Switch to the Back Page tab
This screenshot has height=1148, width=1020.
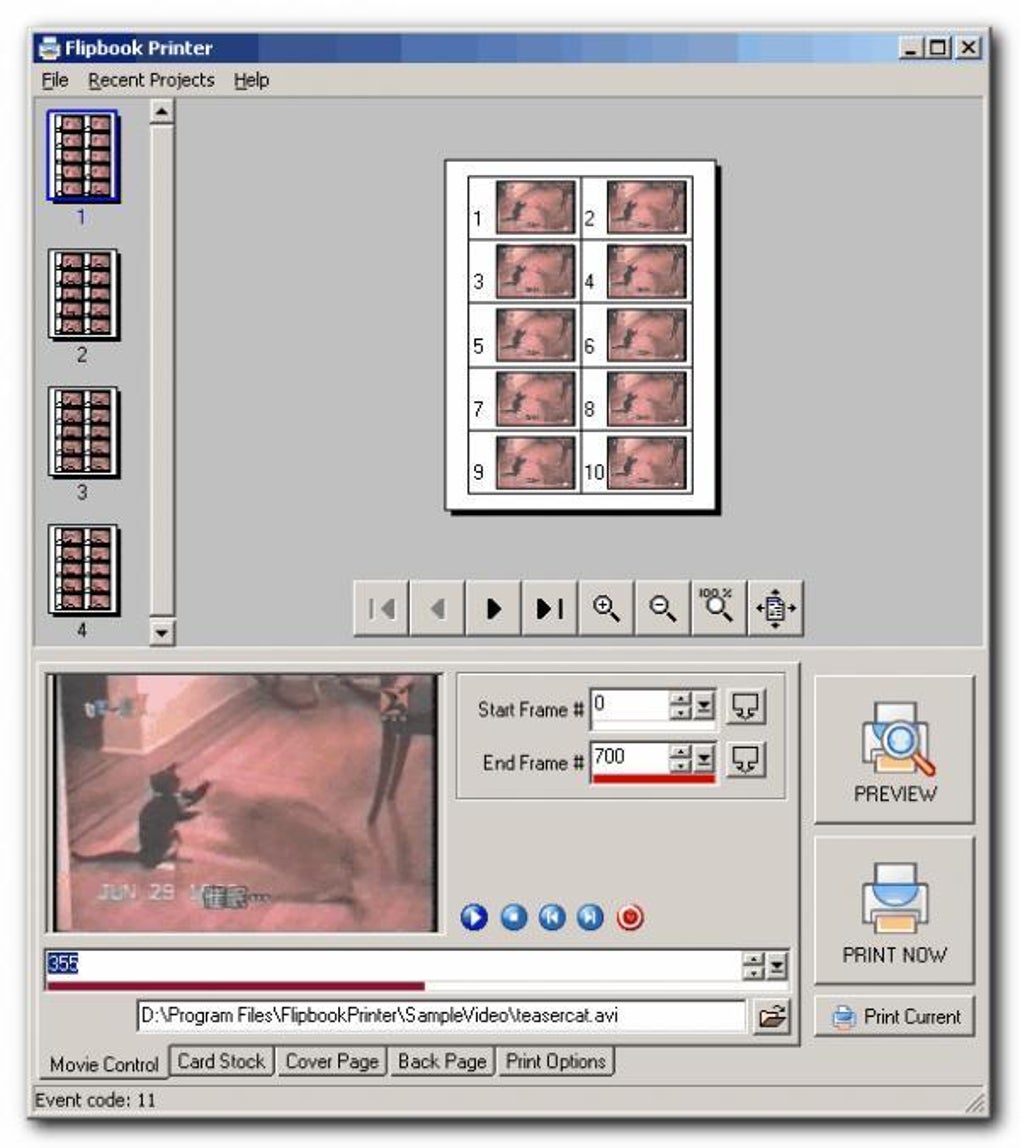click(x=442, y=1061)
